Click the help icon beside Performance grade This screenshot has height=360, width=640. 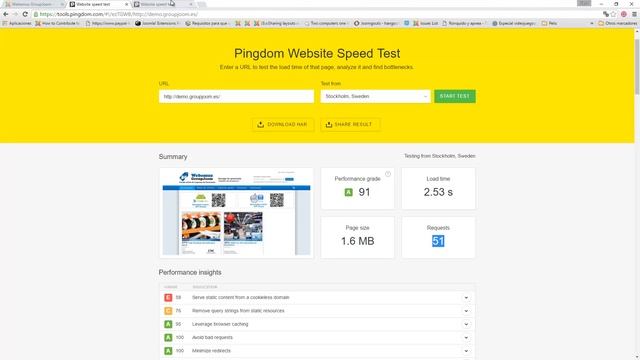(x=388, y=174)
